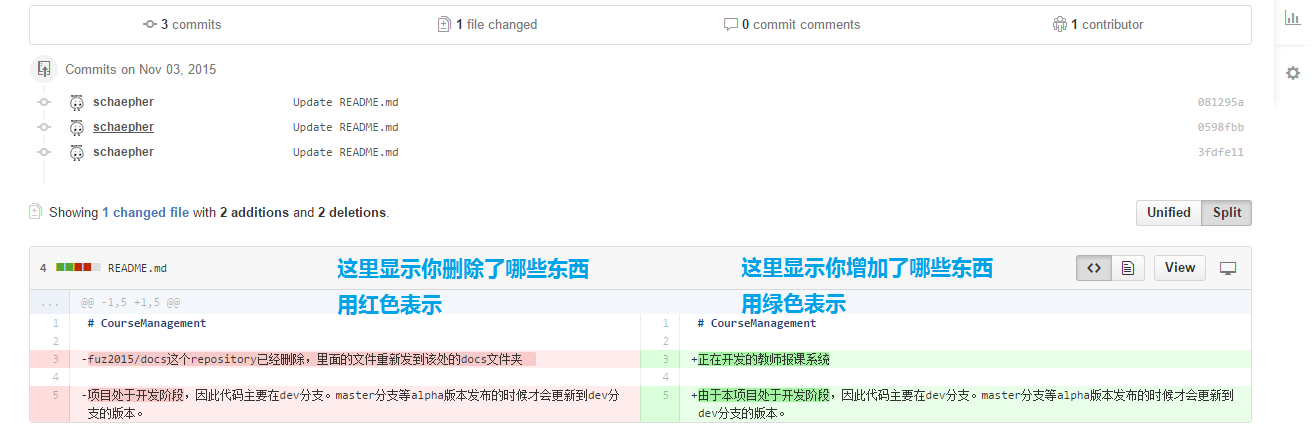Switch diff to Unified view
Image resolution: width=1313 pixels, height=434 pixels.
point(1168,213)
